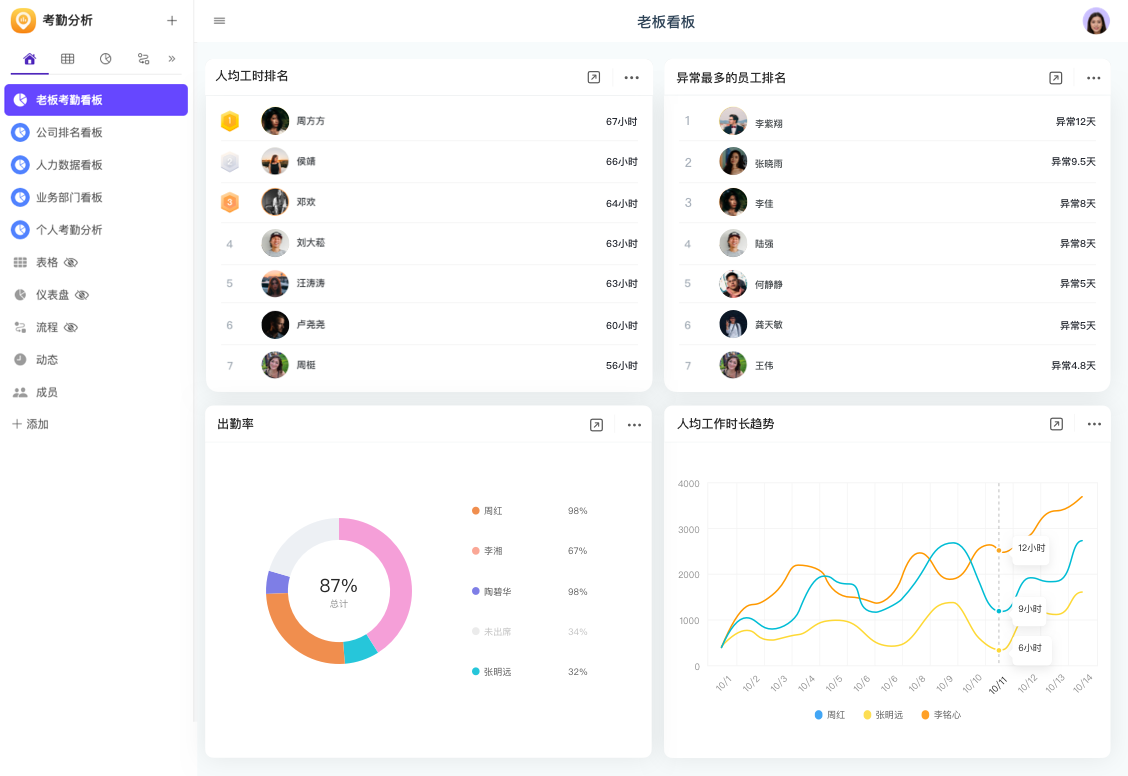Click the home icon tab in sidebar
Viewport: 1128px width, 776px height.
(29, 59)
